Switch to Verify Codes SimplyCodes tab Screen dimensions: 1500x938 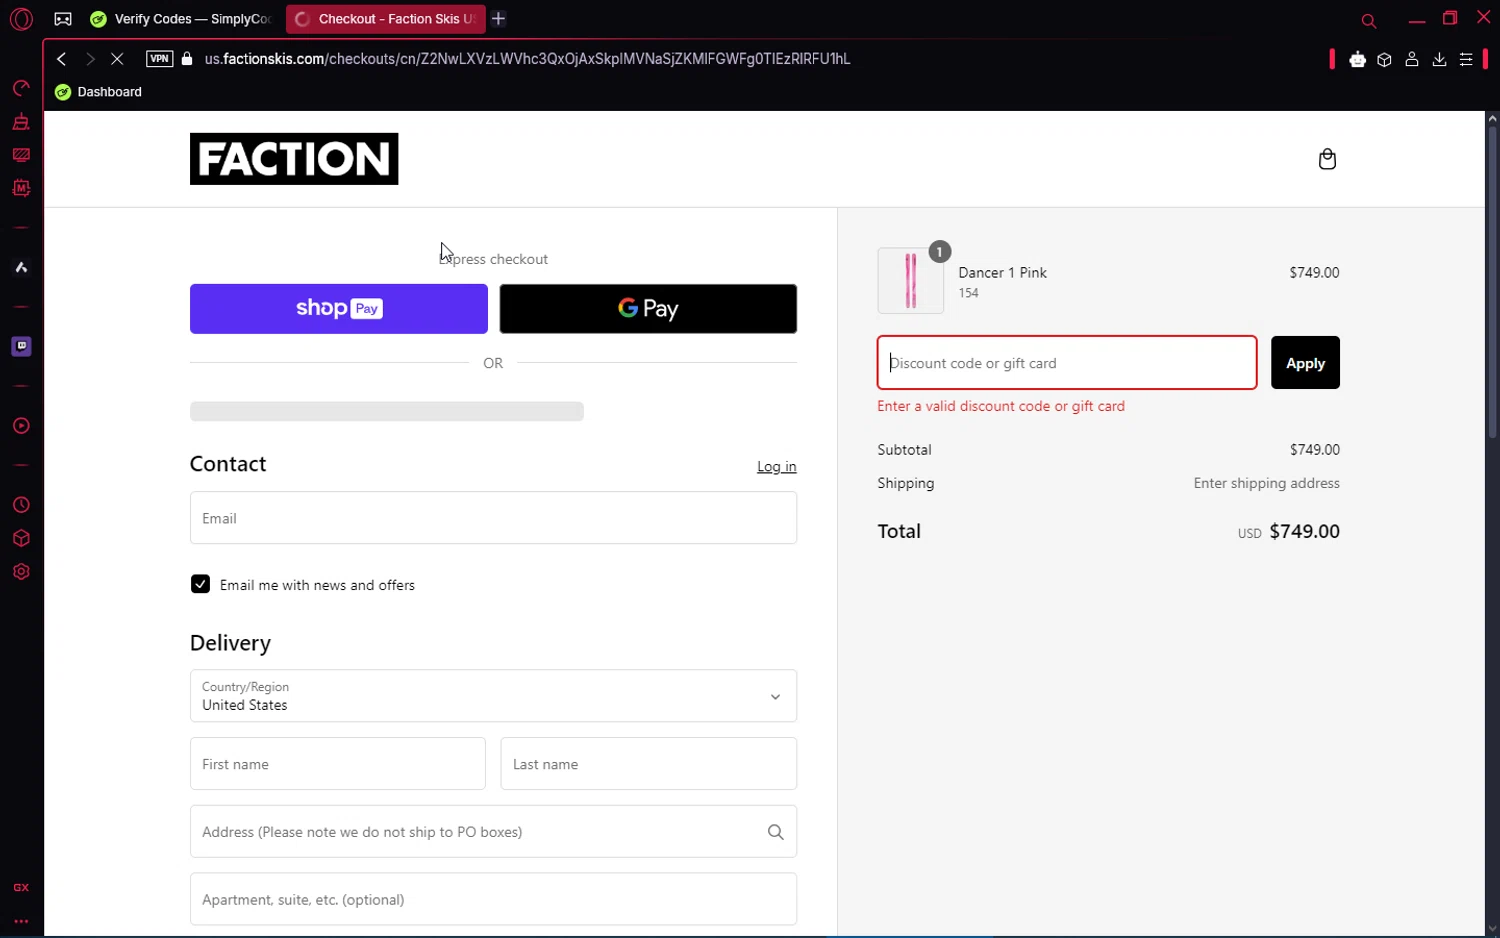[182, 19]
